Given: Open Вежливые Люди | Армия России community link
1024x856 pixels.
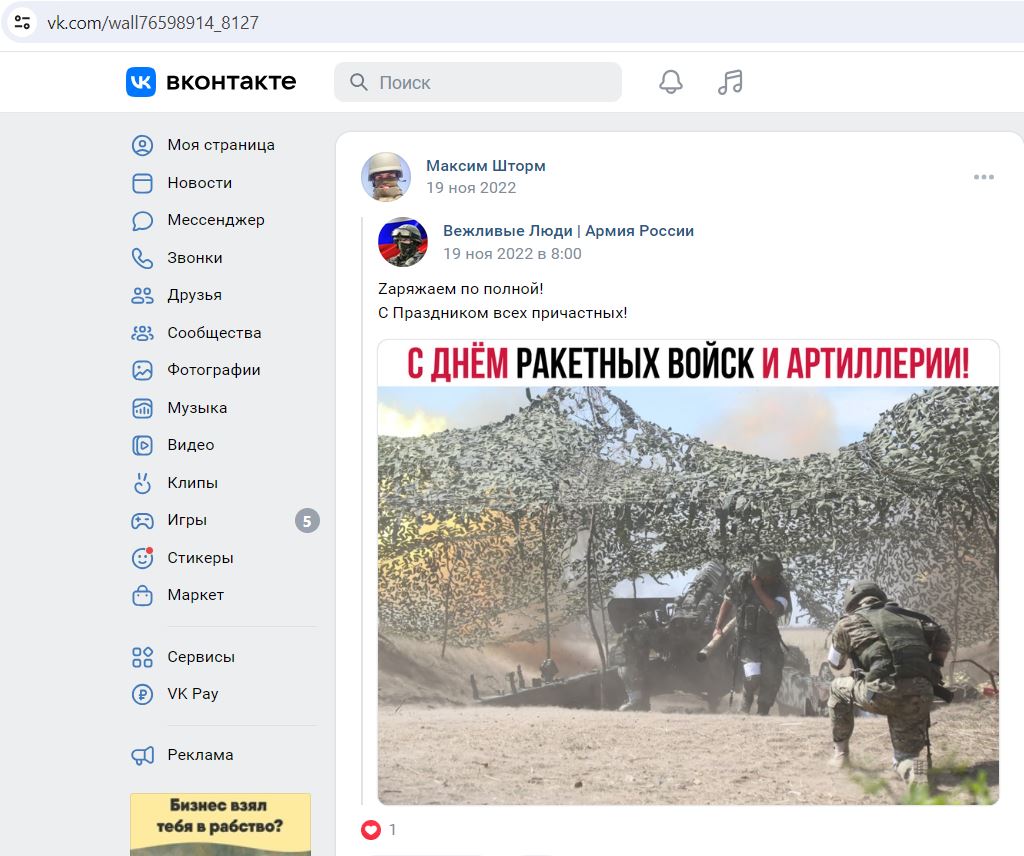Looking at the screenshot, I should point(568,231).
